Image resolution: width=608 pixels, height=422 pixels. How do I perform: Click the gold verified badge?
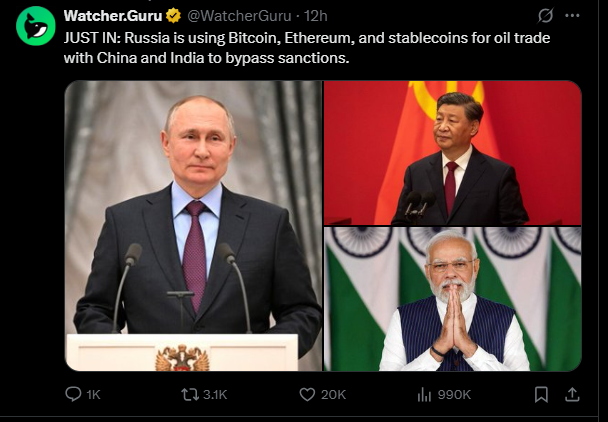click(x=172, y=16)
